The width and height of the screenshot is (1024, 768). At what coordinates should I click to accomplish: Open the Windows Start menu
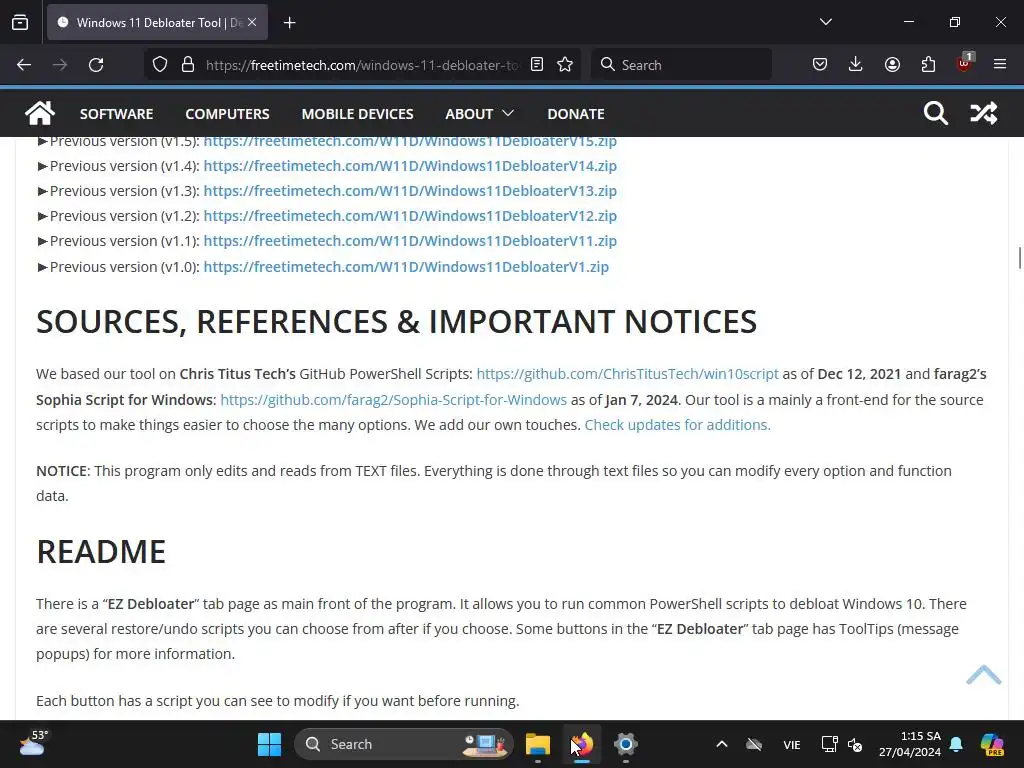(269, 744)
